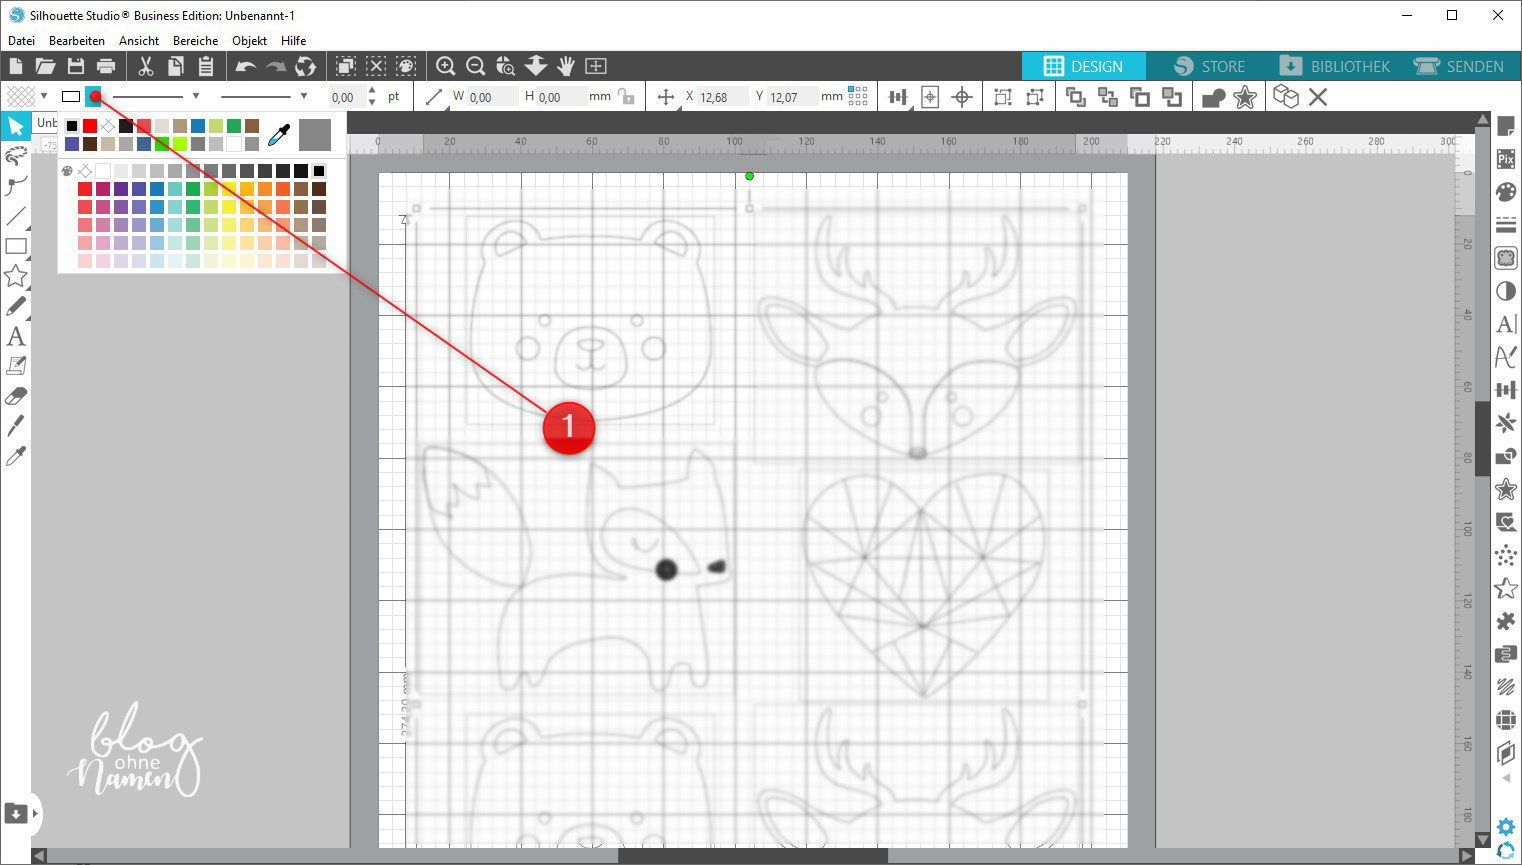Select the transparent (no color) swatch
This screenshot has width=1522, height=865.
(108, 126)
